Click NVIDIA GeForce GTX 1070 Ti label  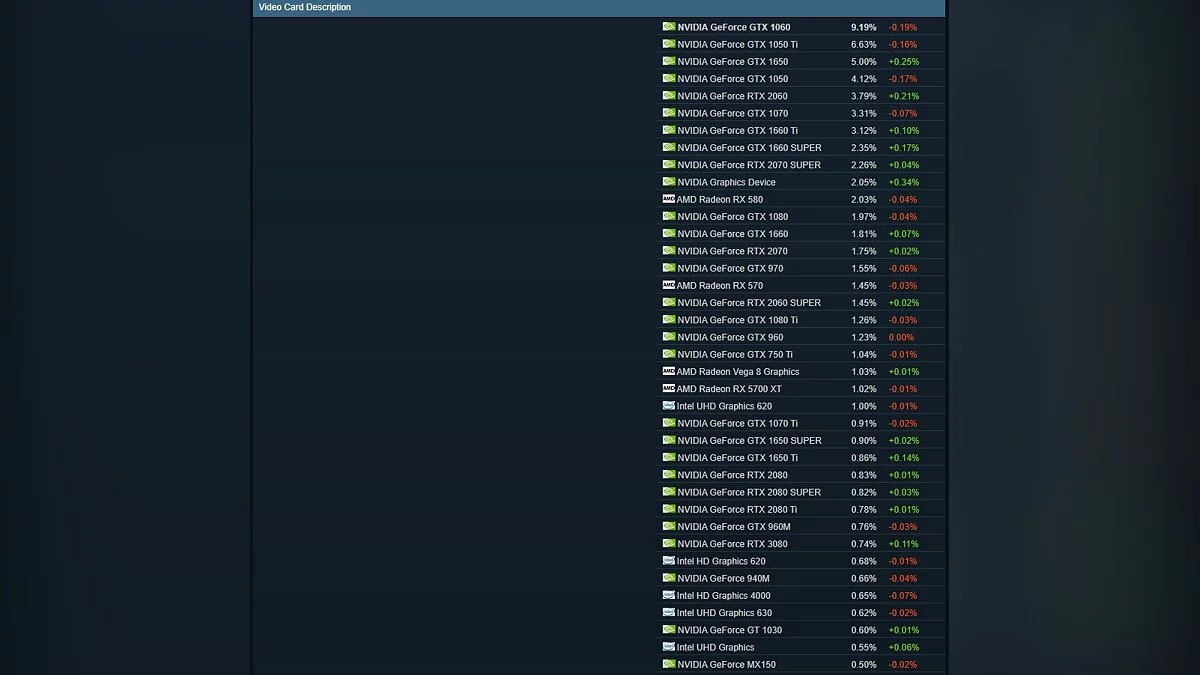[738, 423]
